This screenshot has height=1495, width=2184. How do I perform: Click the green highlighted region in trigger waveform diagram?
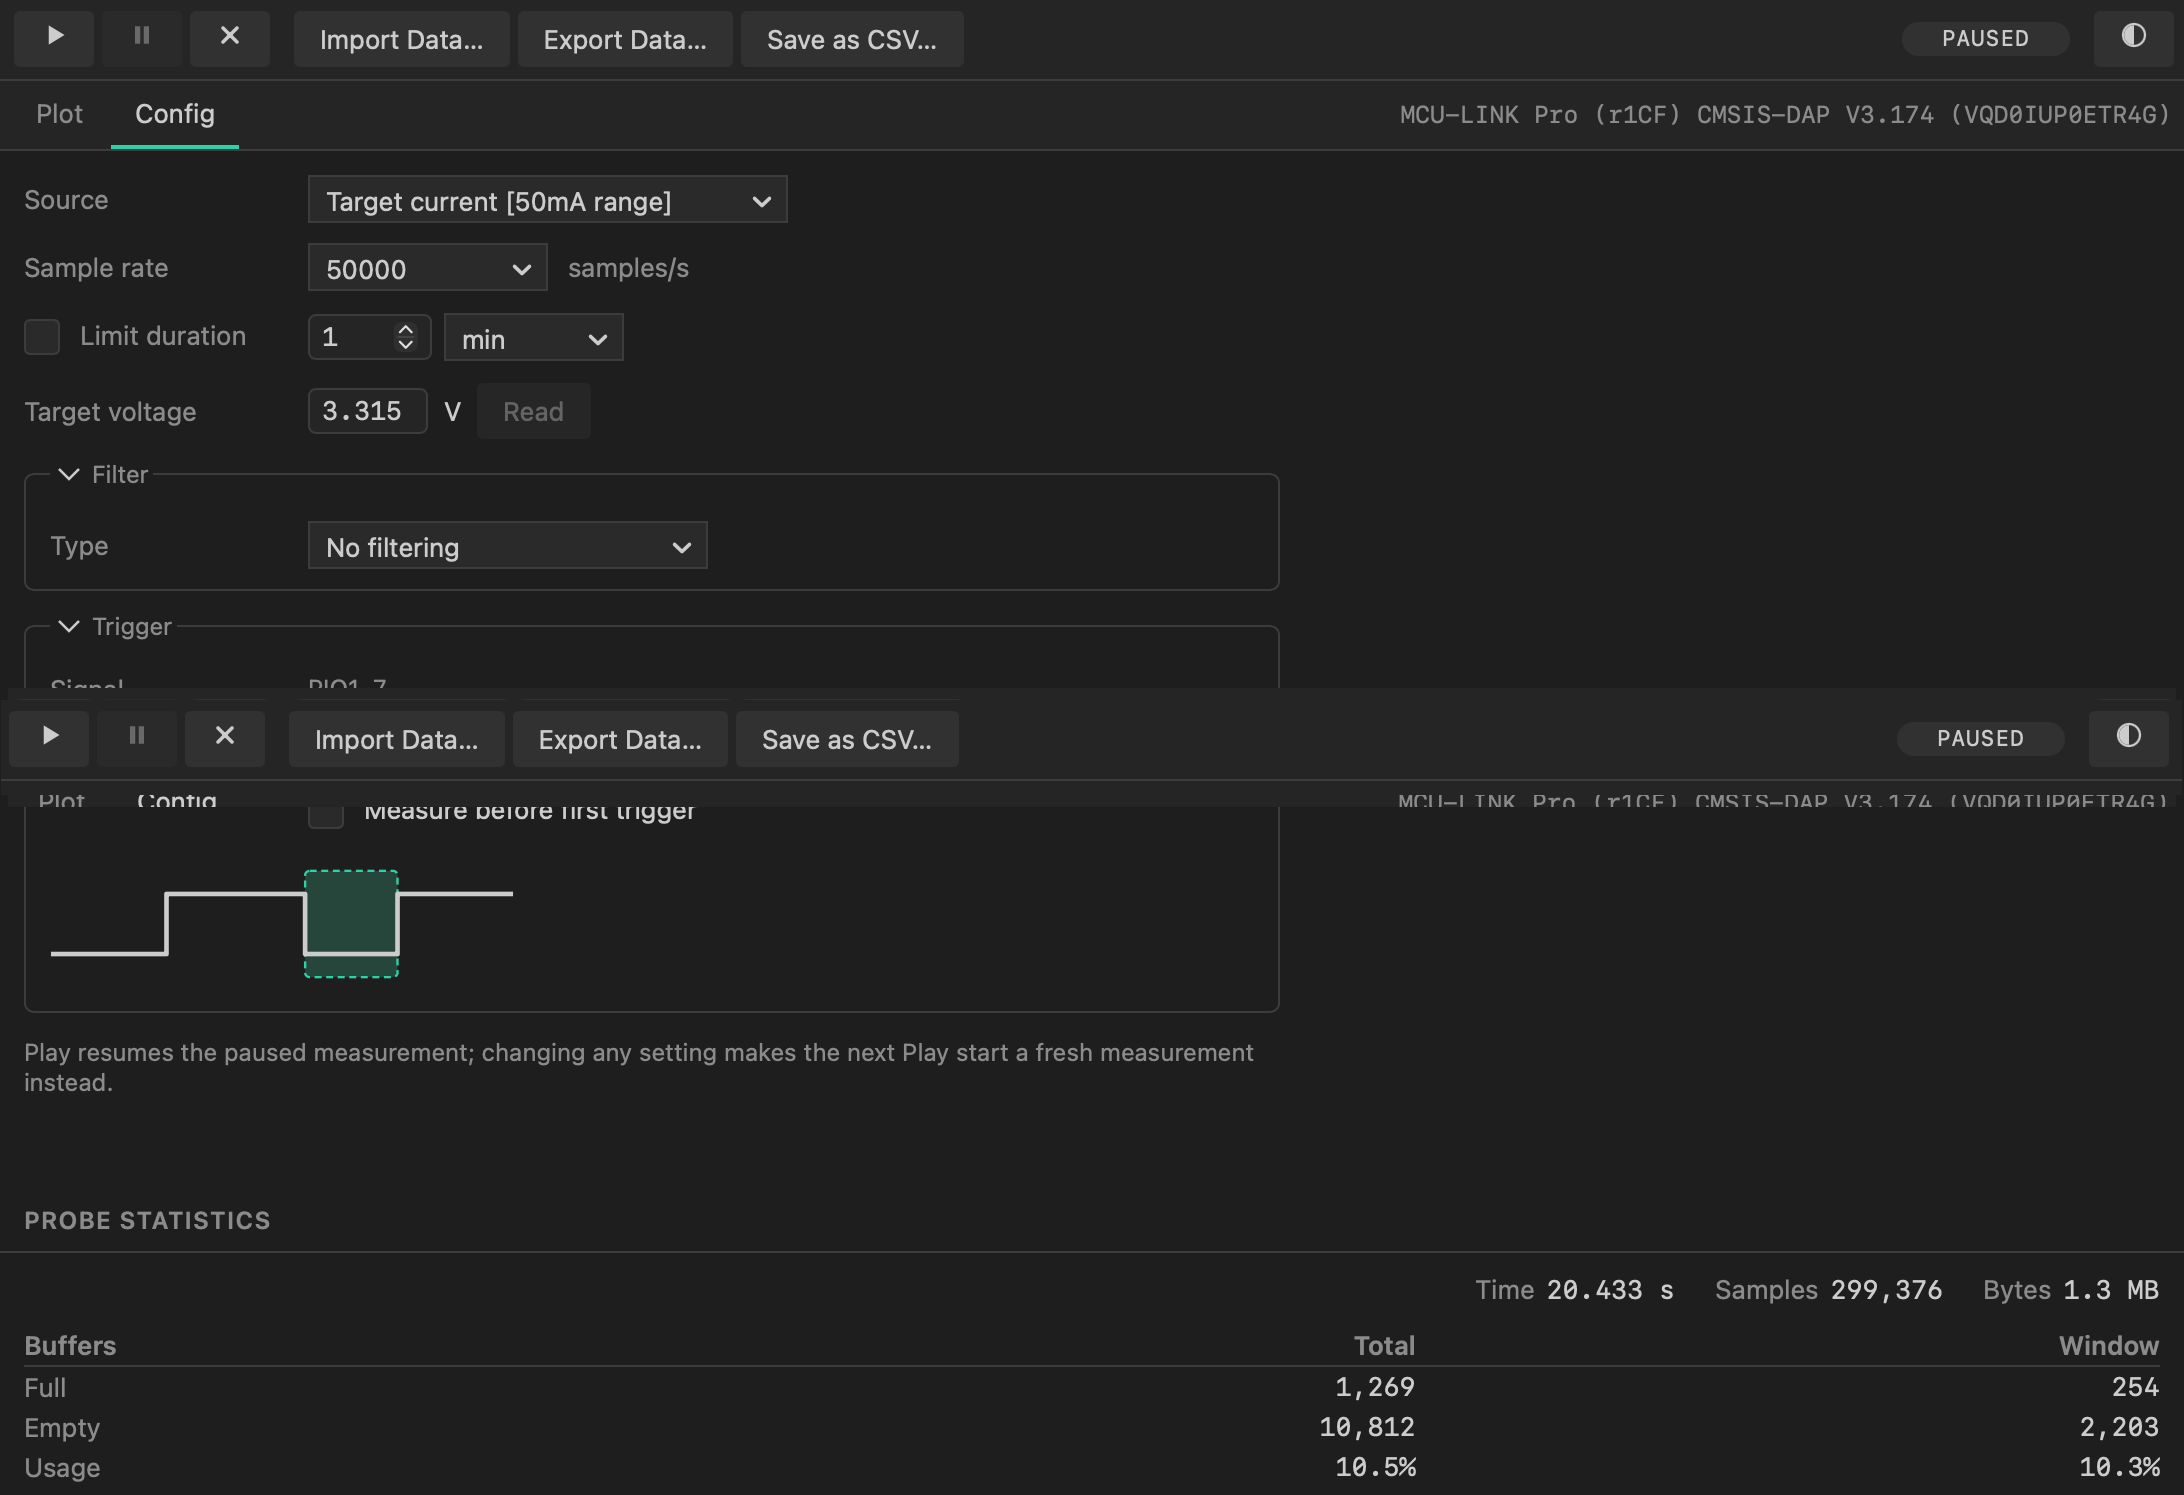coord(351,923)
